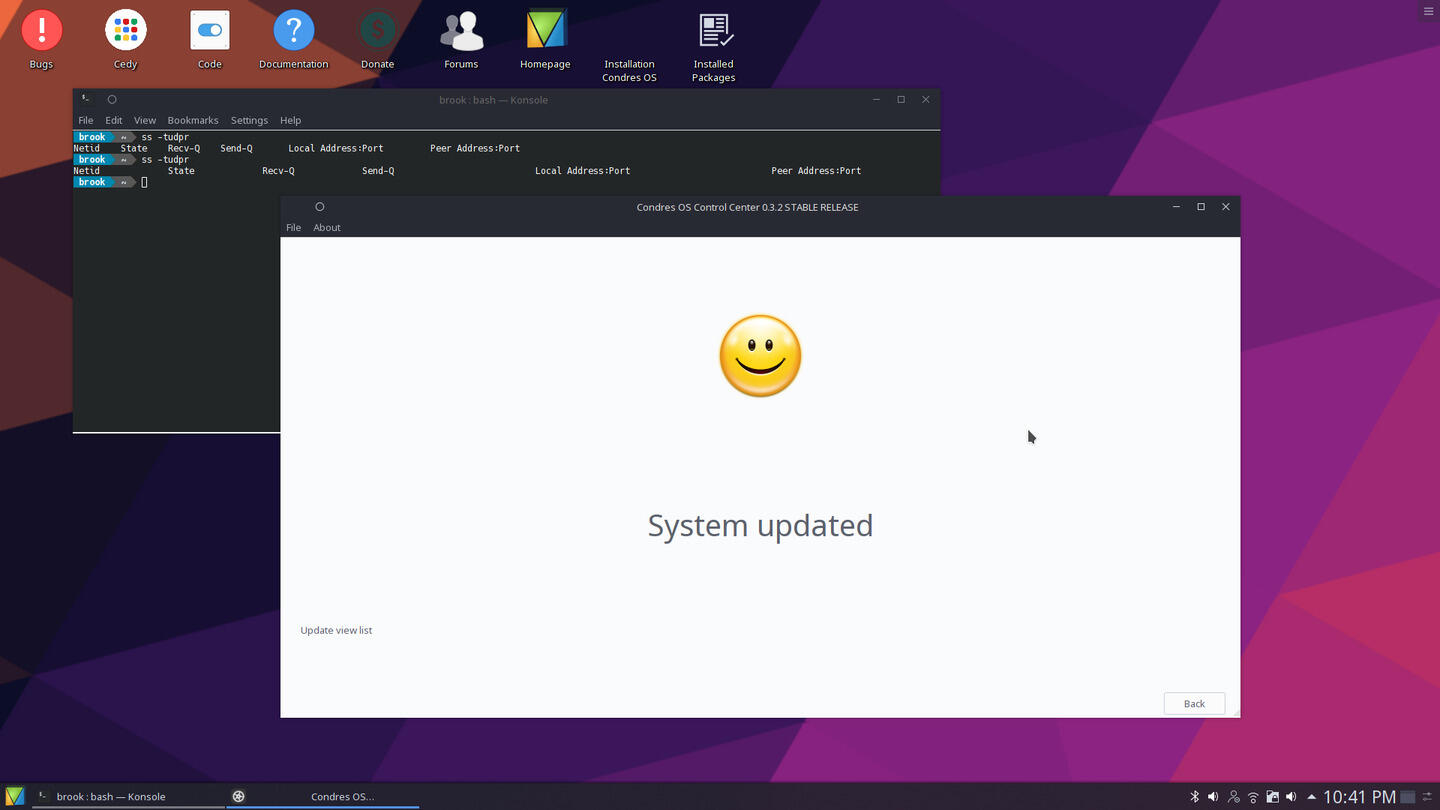
Task: Open the Konsole Edit menu
Action: [x=114, y=120]
